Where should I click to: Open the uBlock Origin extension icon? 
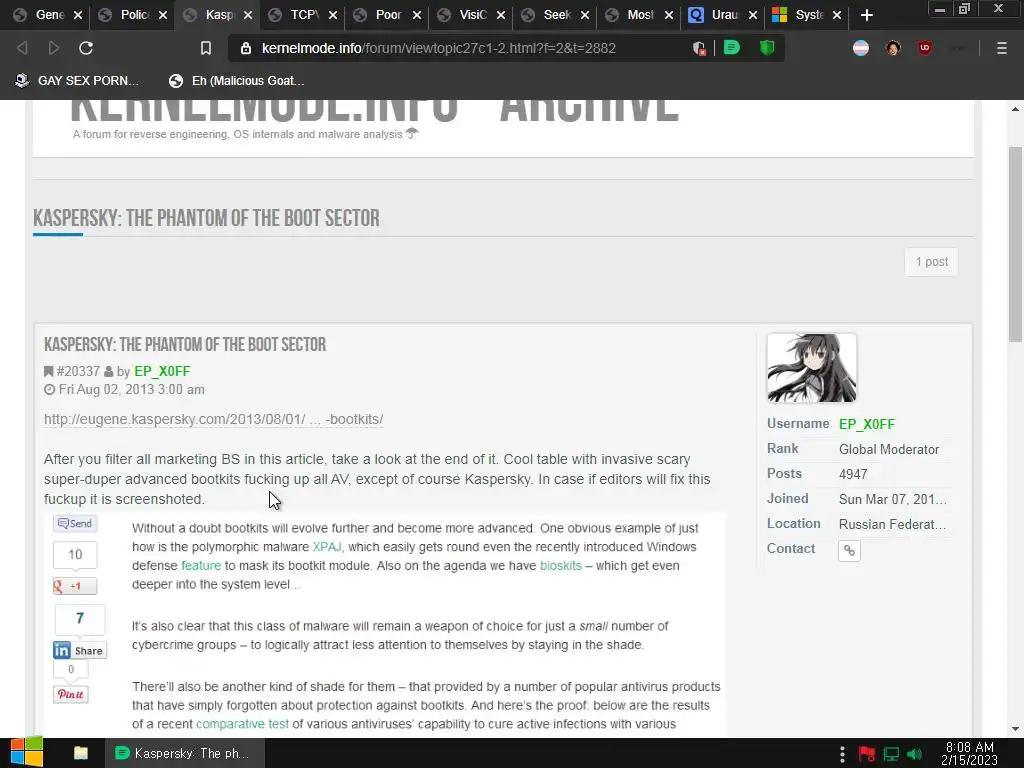(925, 48)
